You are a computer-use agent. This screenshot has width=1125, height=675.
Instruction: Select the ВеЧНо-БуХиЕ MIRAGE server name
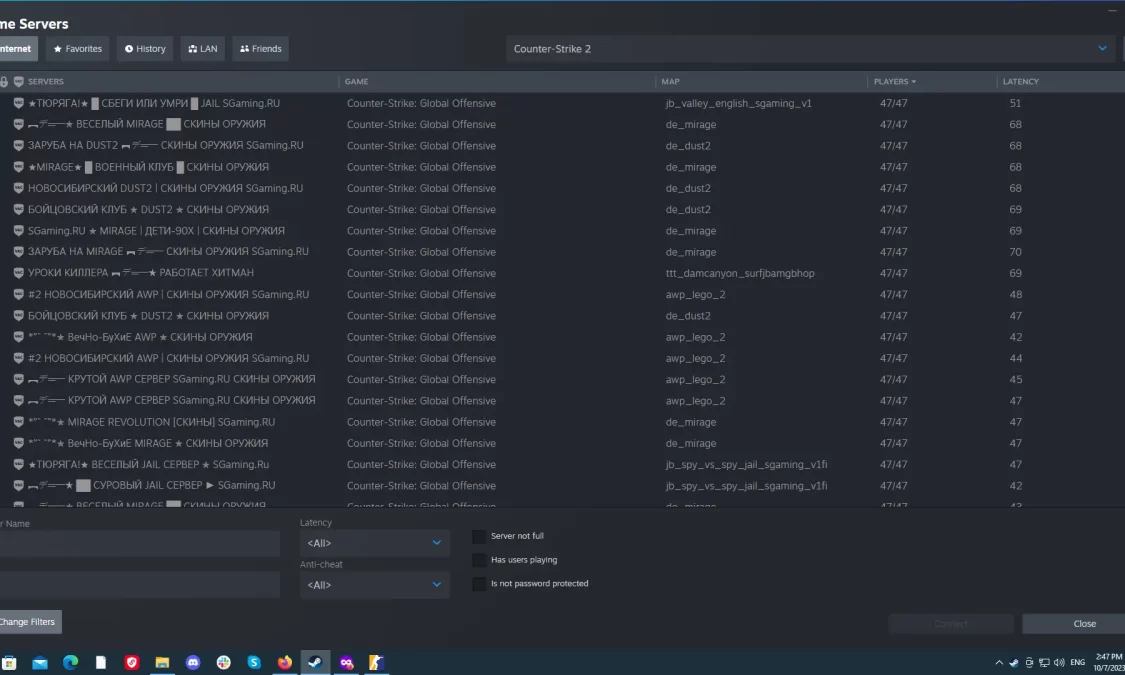(148, 443)
